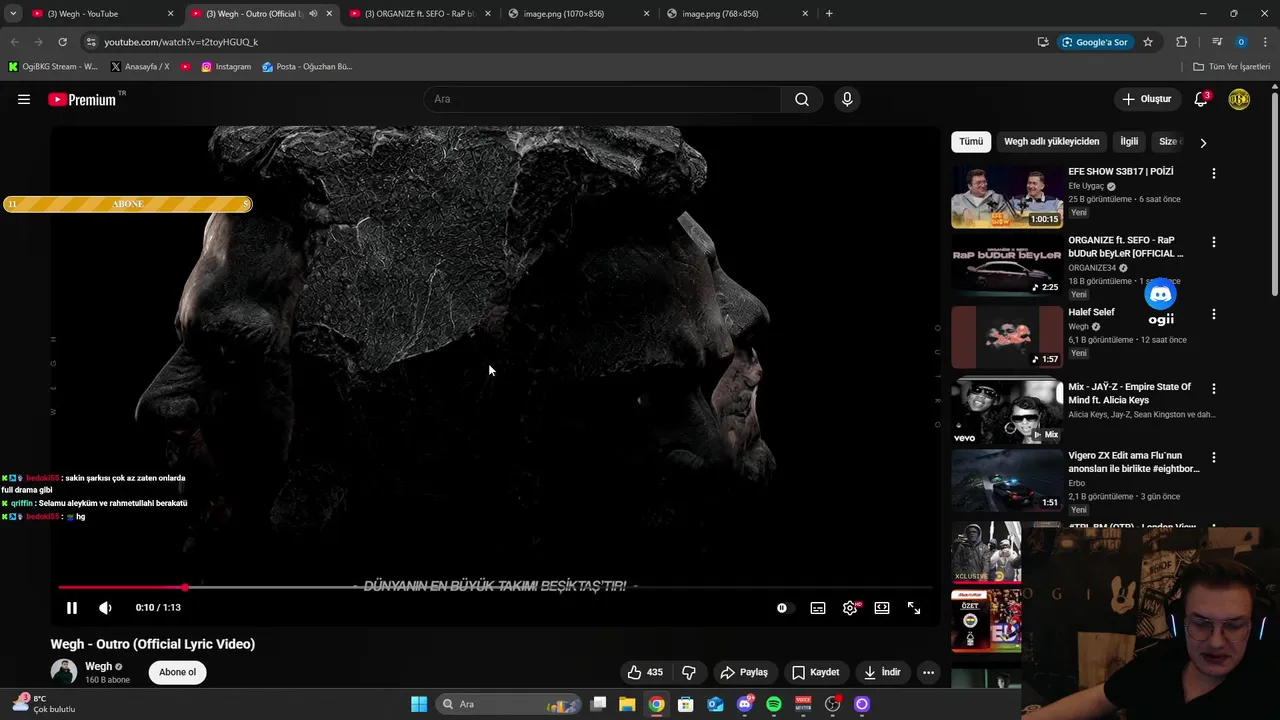The height and width of the screenshot is (720, 1280).
Task: Dislike the video with the thumbs-down icon
Action: [x=689, y=672]
